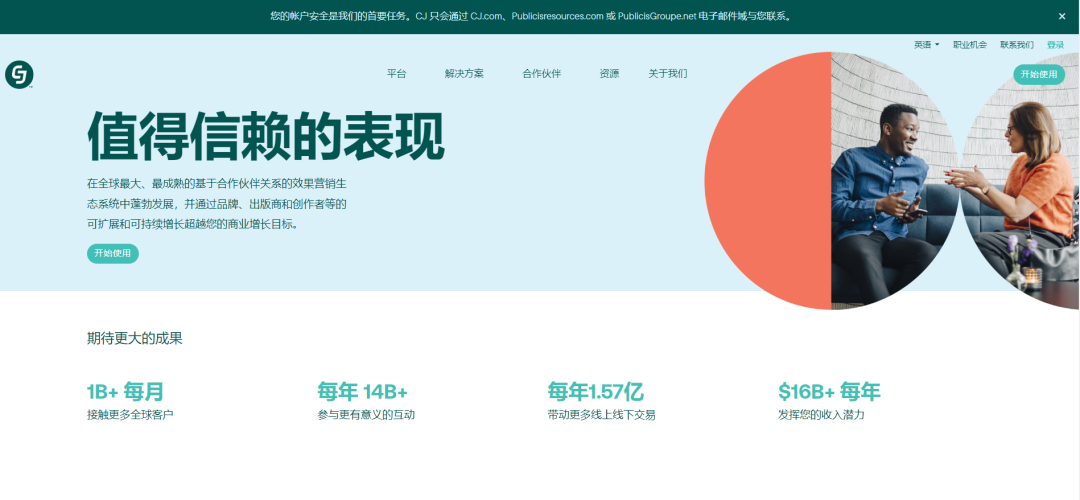The height and width of the screenshot is (500, 1080).
Task: Select 合作伙伴 in the main navigation
Action: (x=541, y=74)
